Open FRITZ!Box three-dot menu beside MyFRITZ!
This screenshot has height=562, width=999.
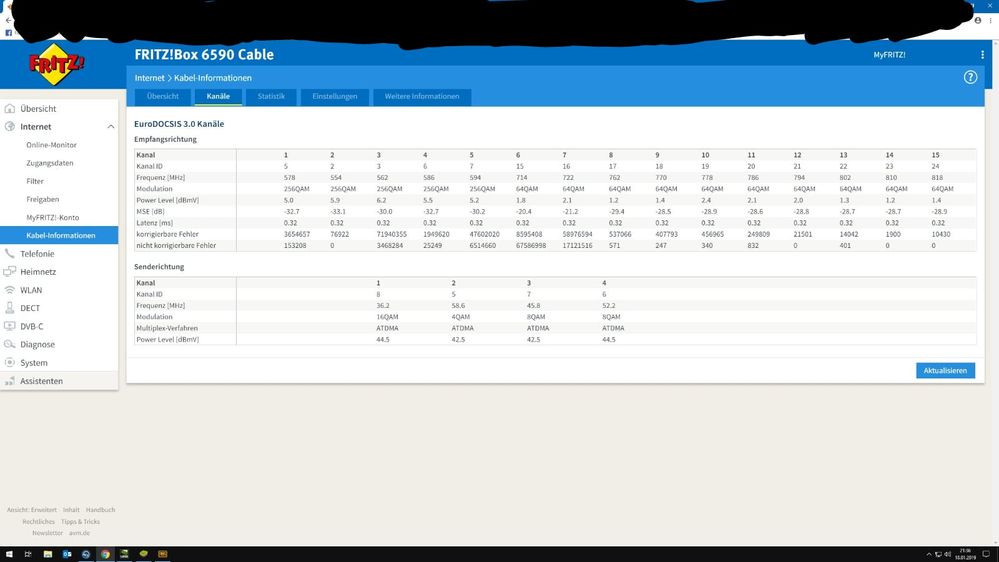982,55
